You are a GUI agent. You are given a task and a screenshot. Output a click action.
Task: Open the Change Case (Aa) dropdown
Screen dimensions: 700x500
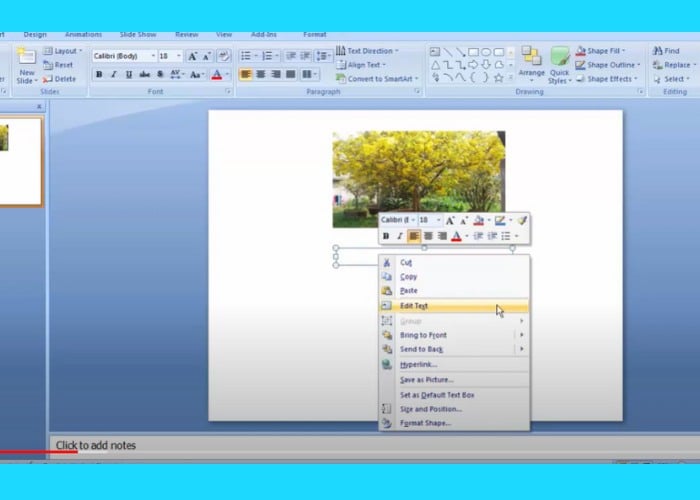[197, 75]
